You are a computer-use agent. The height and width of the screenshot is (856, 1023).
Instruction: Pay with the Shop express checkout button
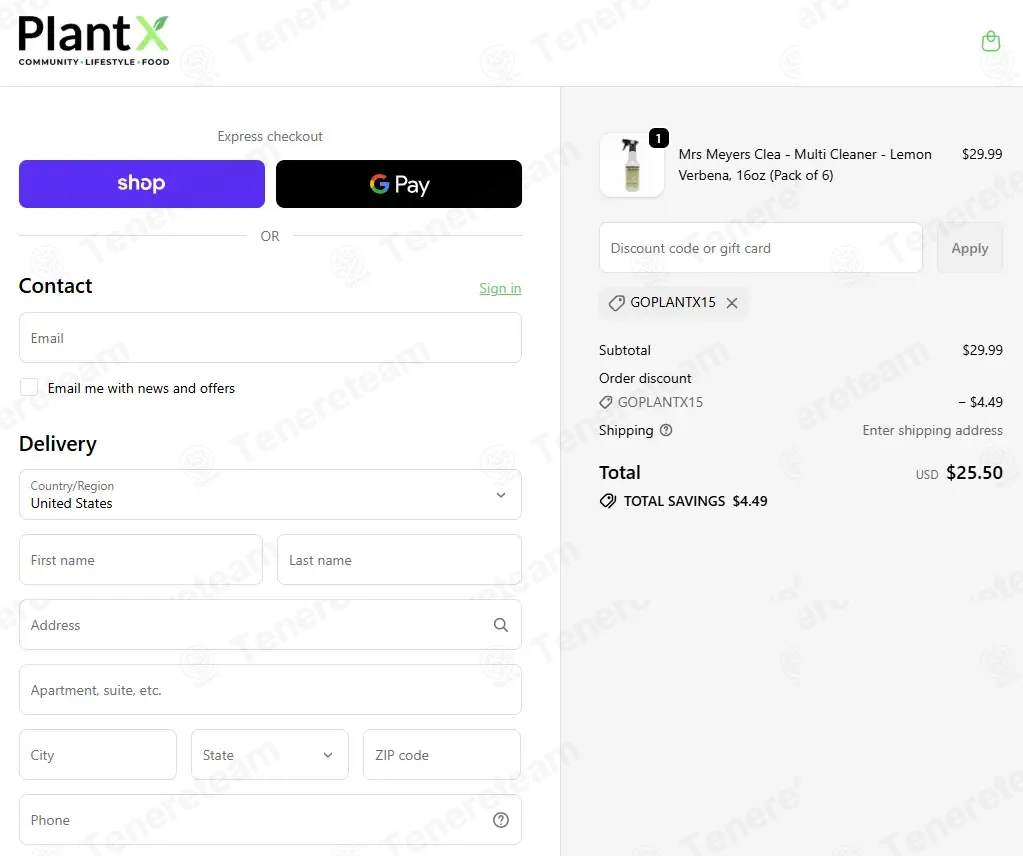142,184
